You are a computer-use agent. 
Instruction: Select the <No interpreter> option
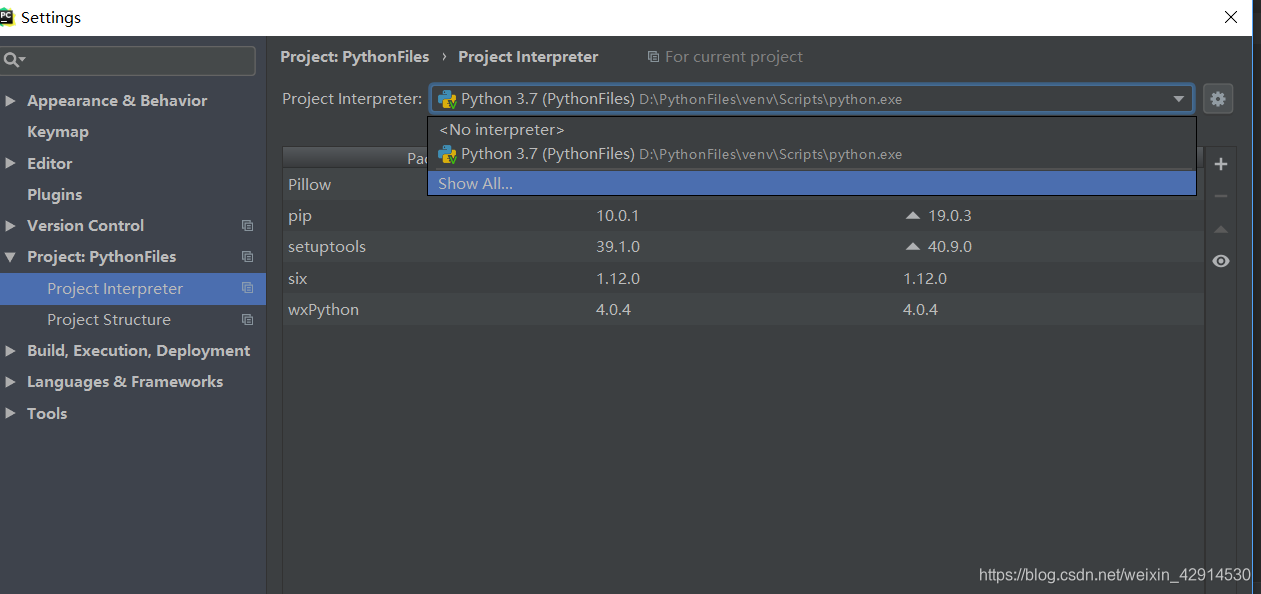coord(812,130)
